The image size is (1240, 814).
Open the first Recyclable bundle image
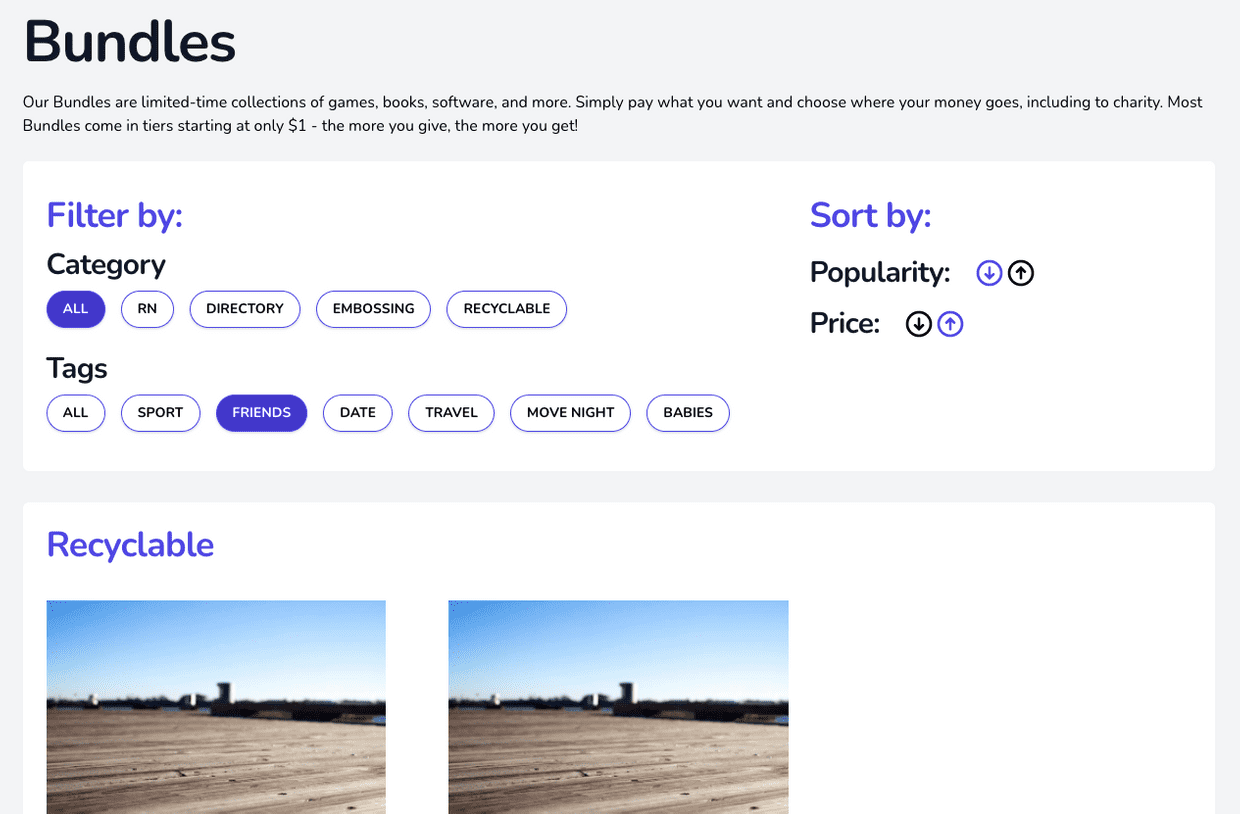pos(216,707)
